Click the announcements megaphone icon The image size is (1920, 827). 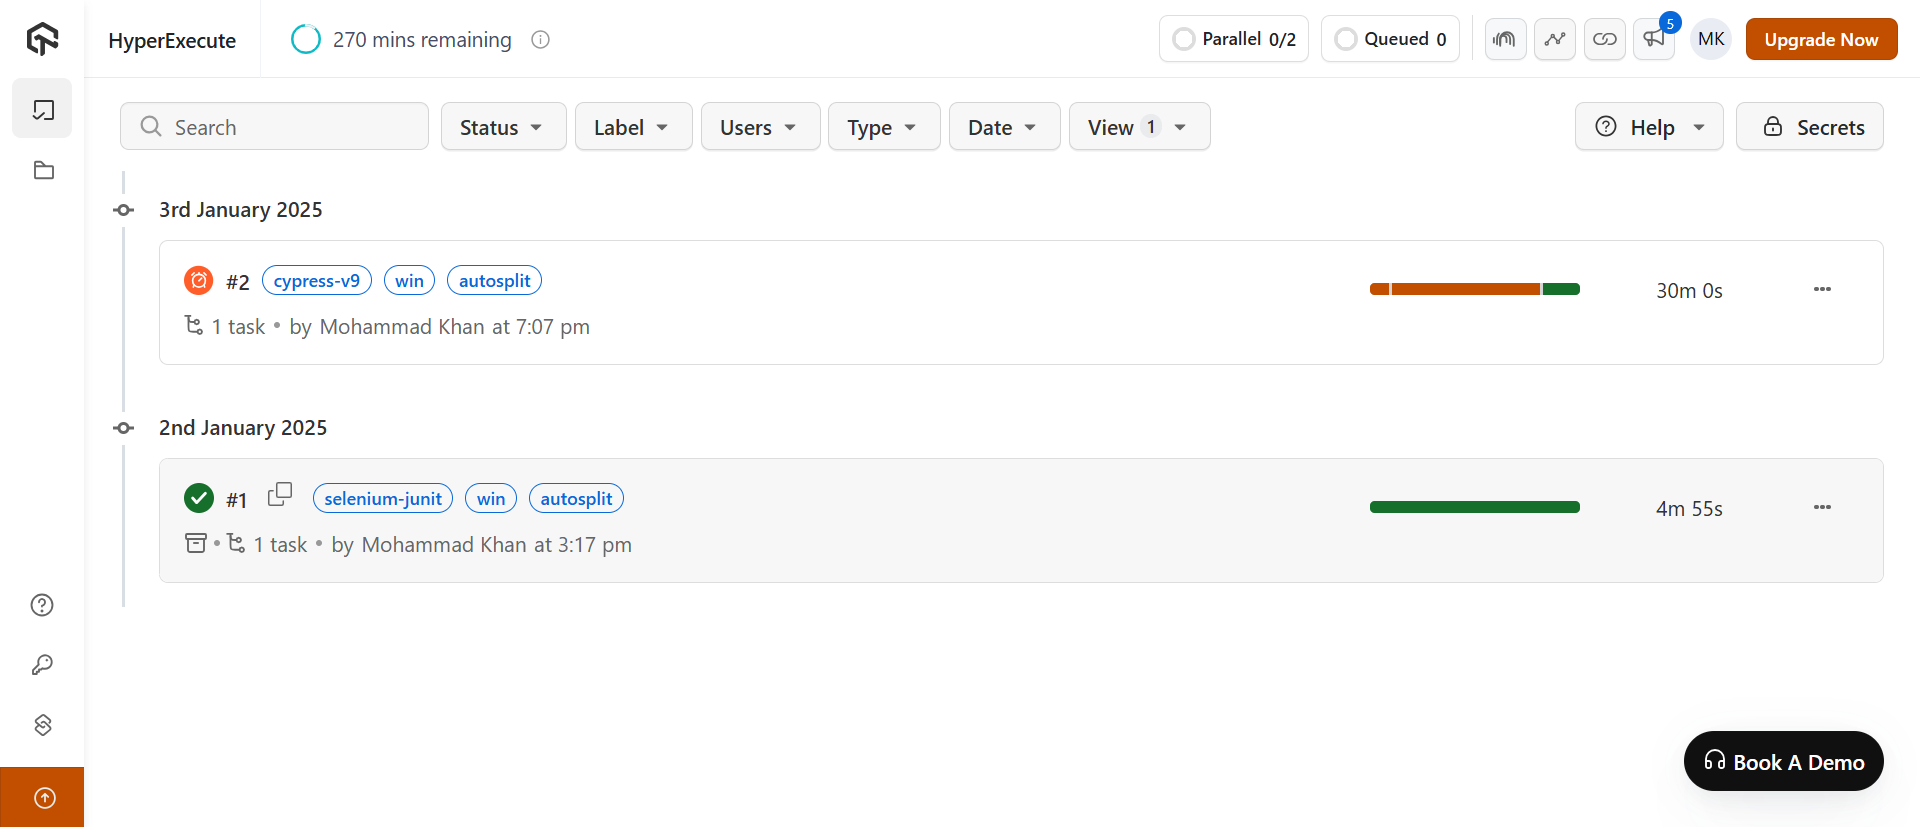click(x=1654, y=39)
